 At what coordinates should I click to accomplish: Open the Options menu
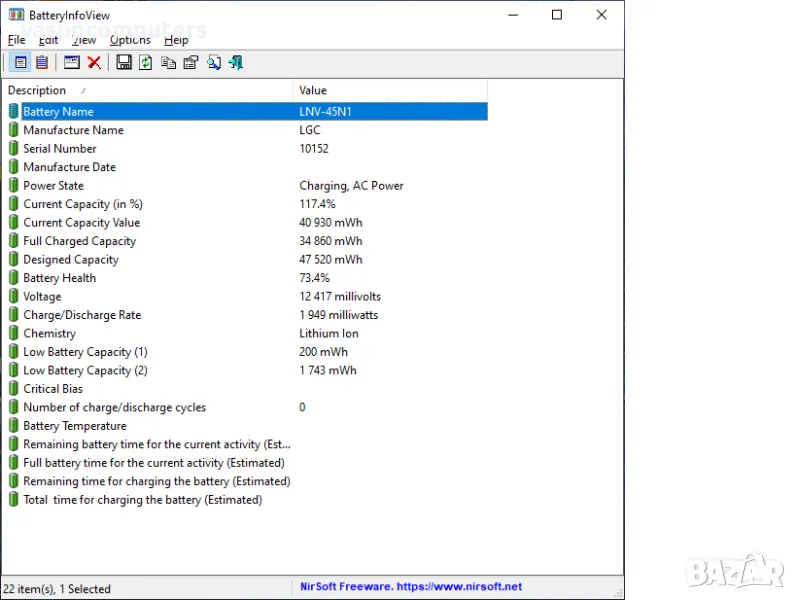pyautogui.click(x=130, y=40)
